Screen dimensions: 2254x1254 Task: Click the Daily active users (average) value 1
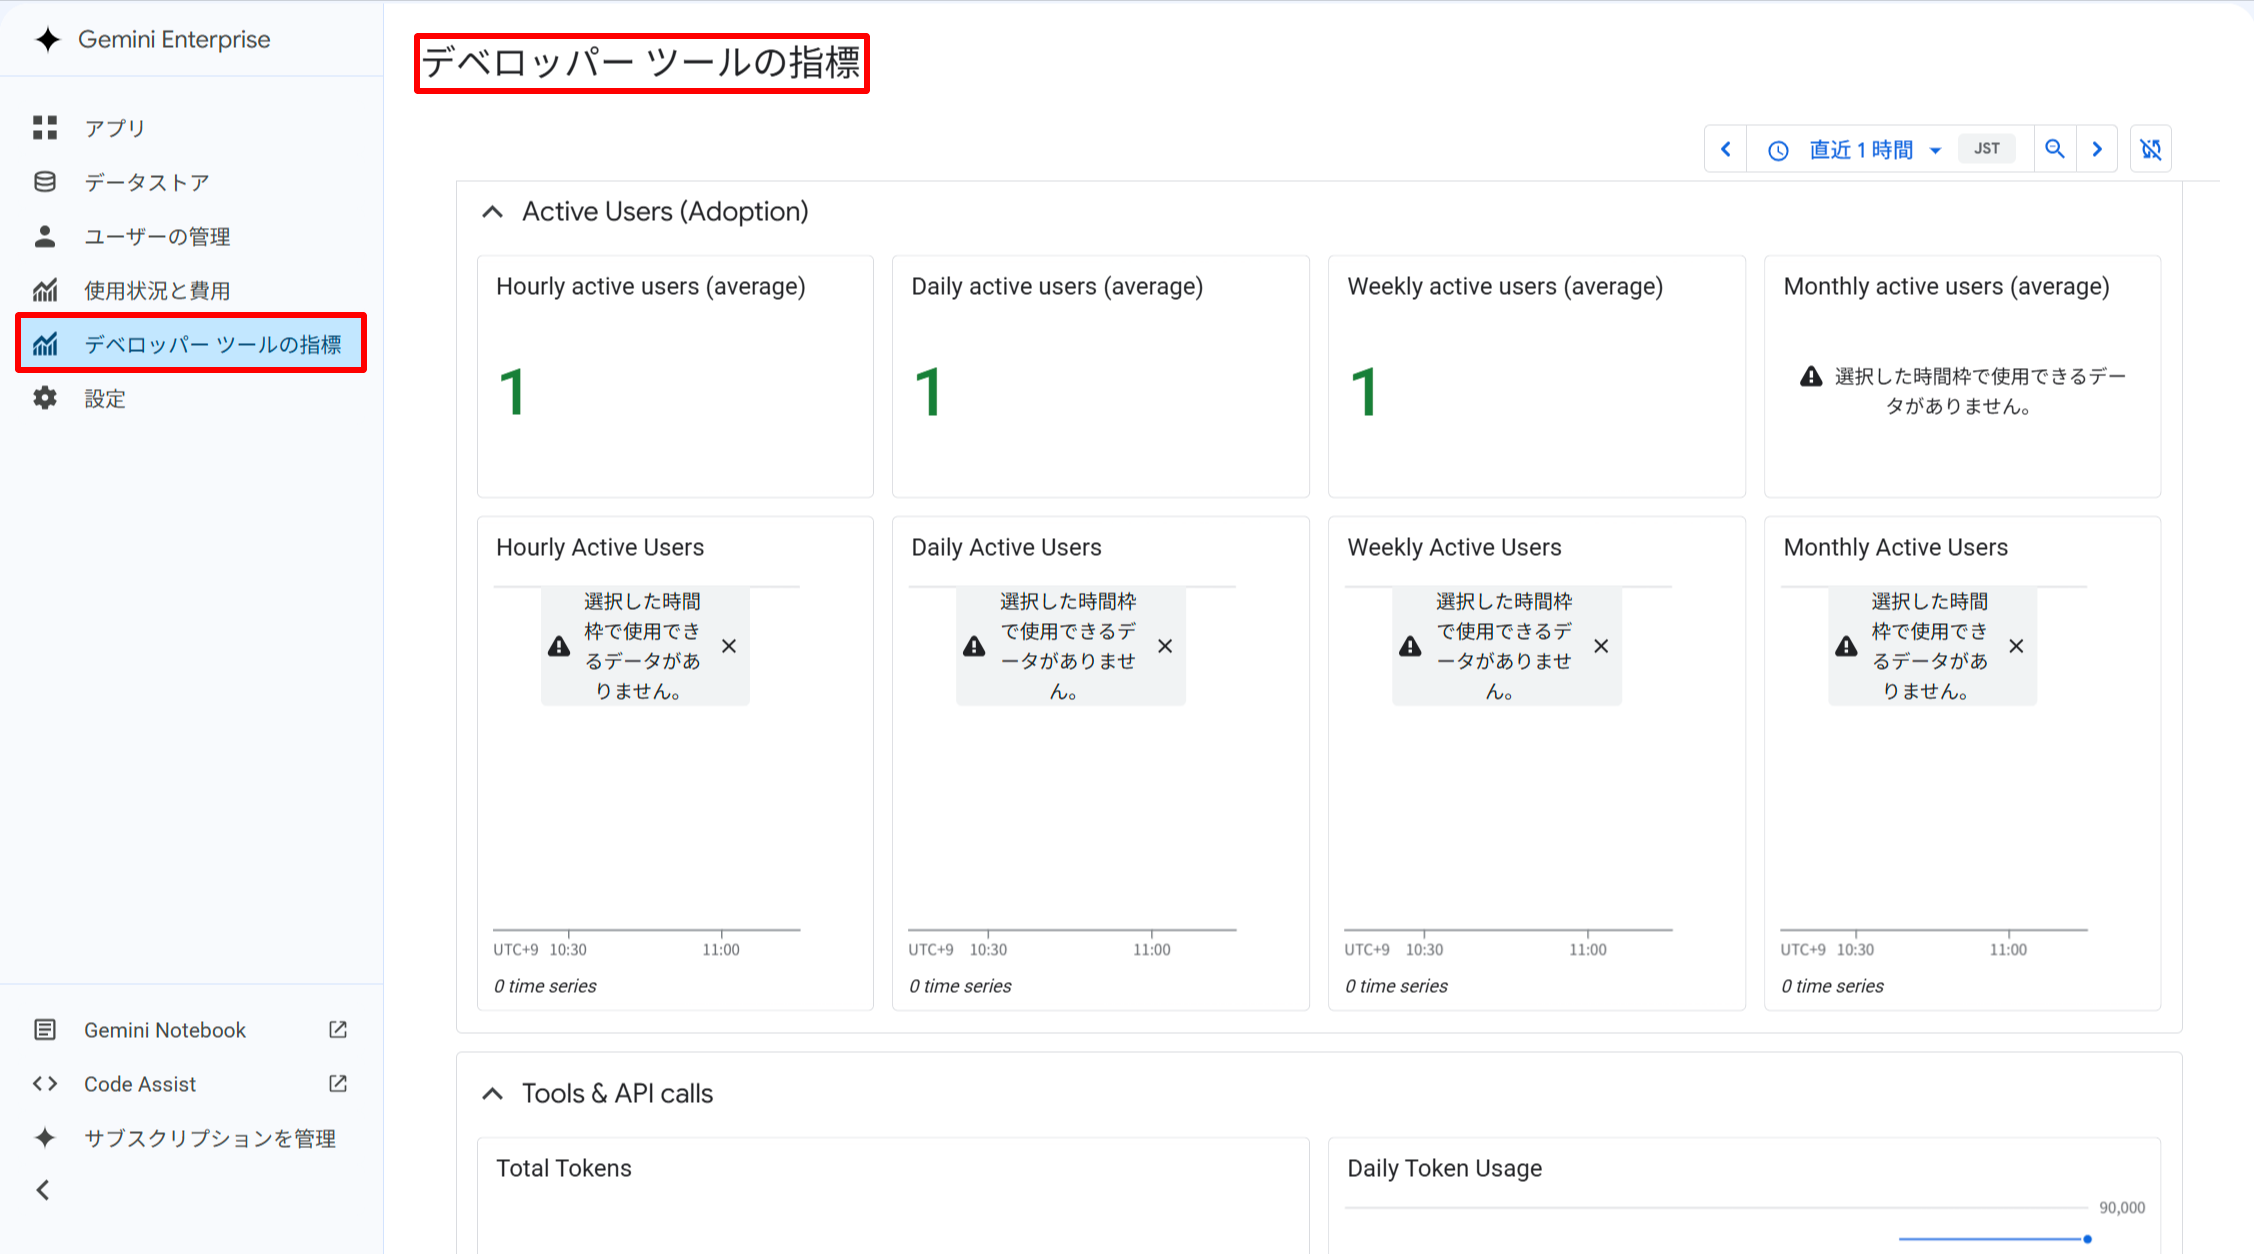(x=928, y=392)
